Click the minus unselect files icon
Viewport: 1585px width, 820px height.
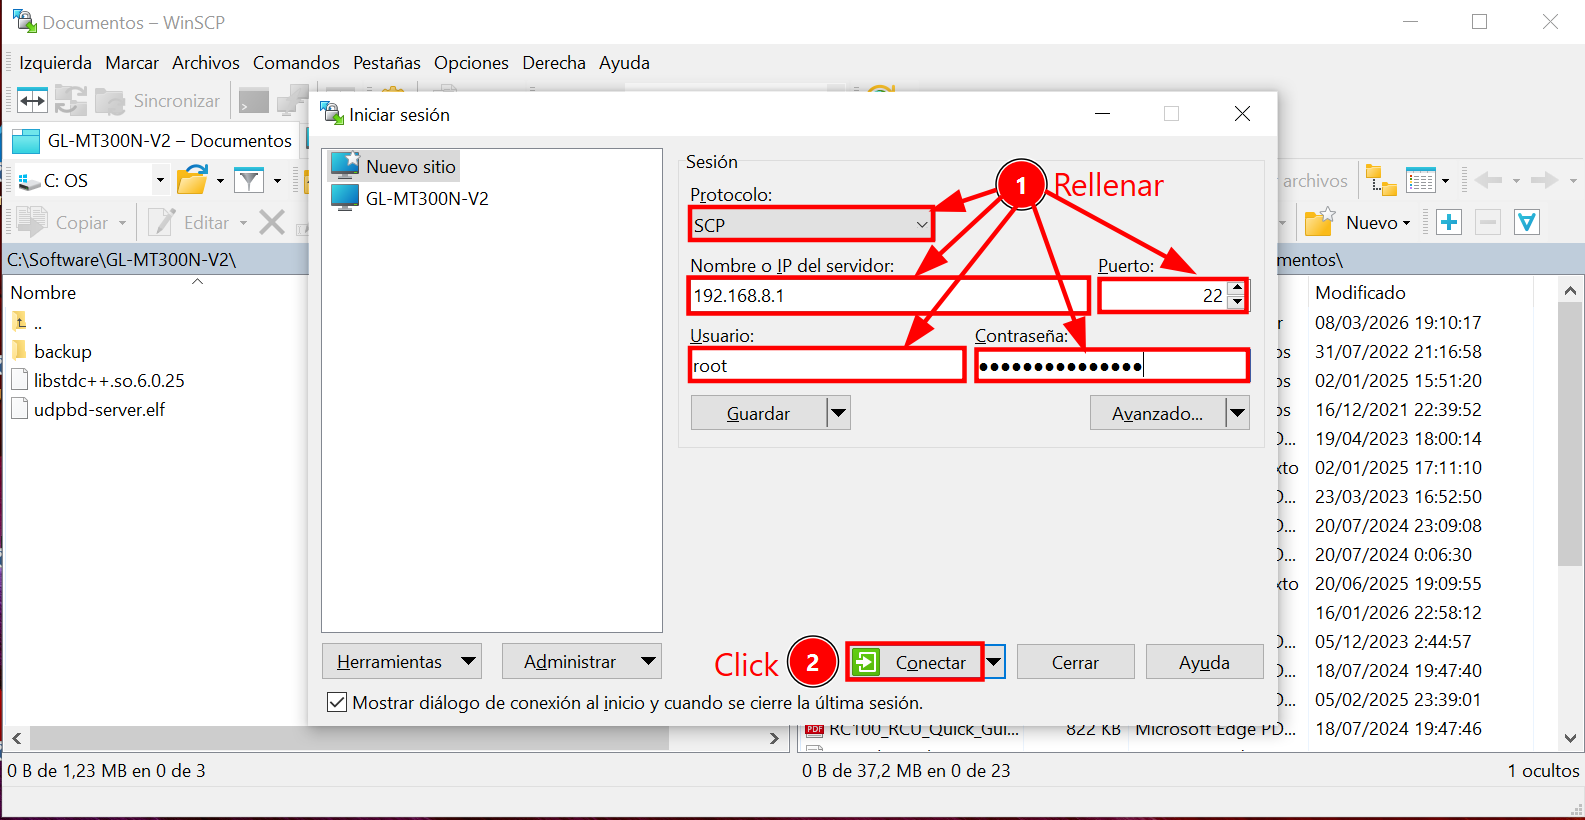coord(1488,222)
